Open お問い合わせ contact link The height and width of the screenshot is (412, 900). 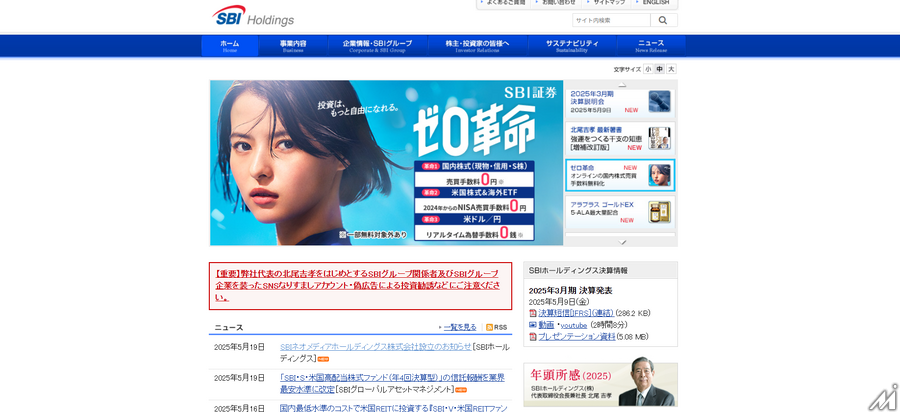click(556, 3)
